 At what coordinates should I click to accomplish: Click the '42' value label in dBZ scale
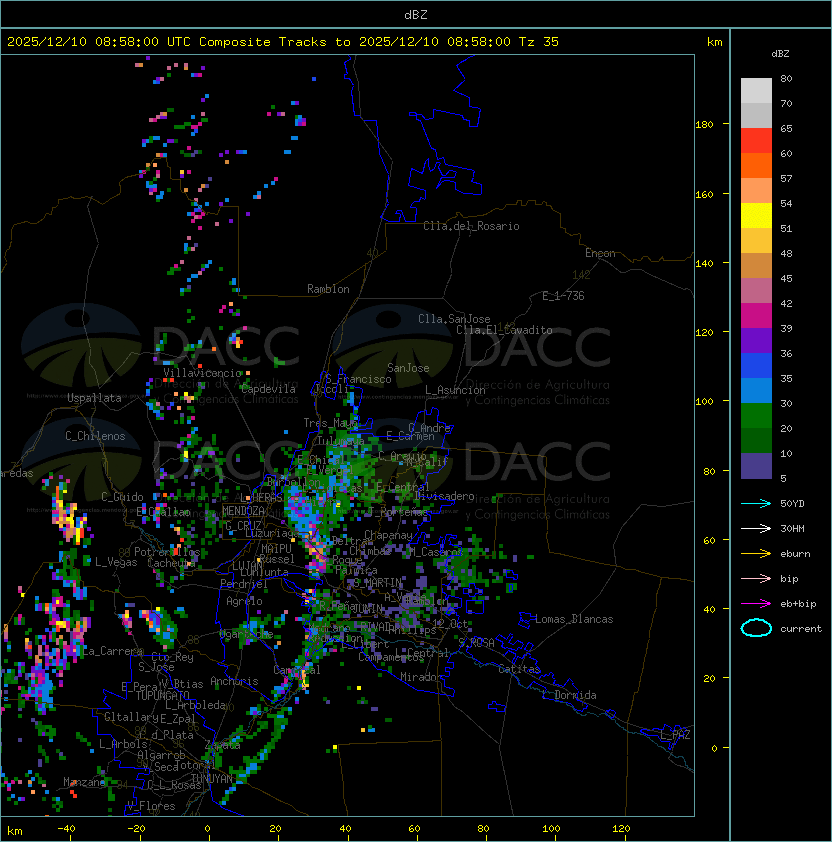(786, 303)
